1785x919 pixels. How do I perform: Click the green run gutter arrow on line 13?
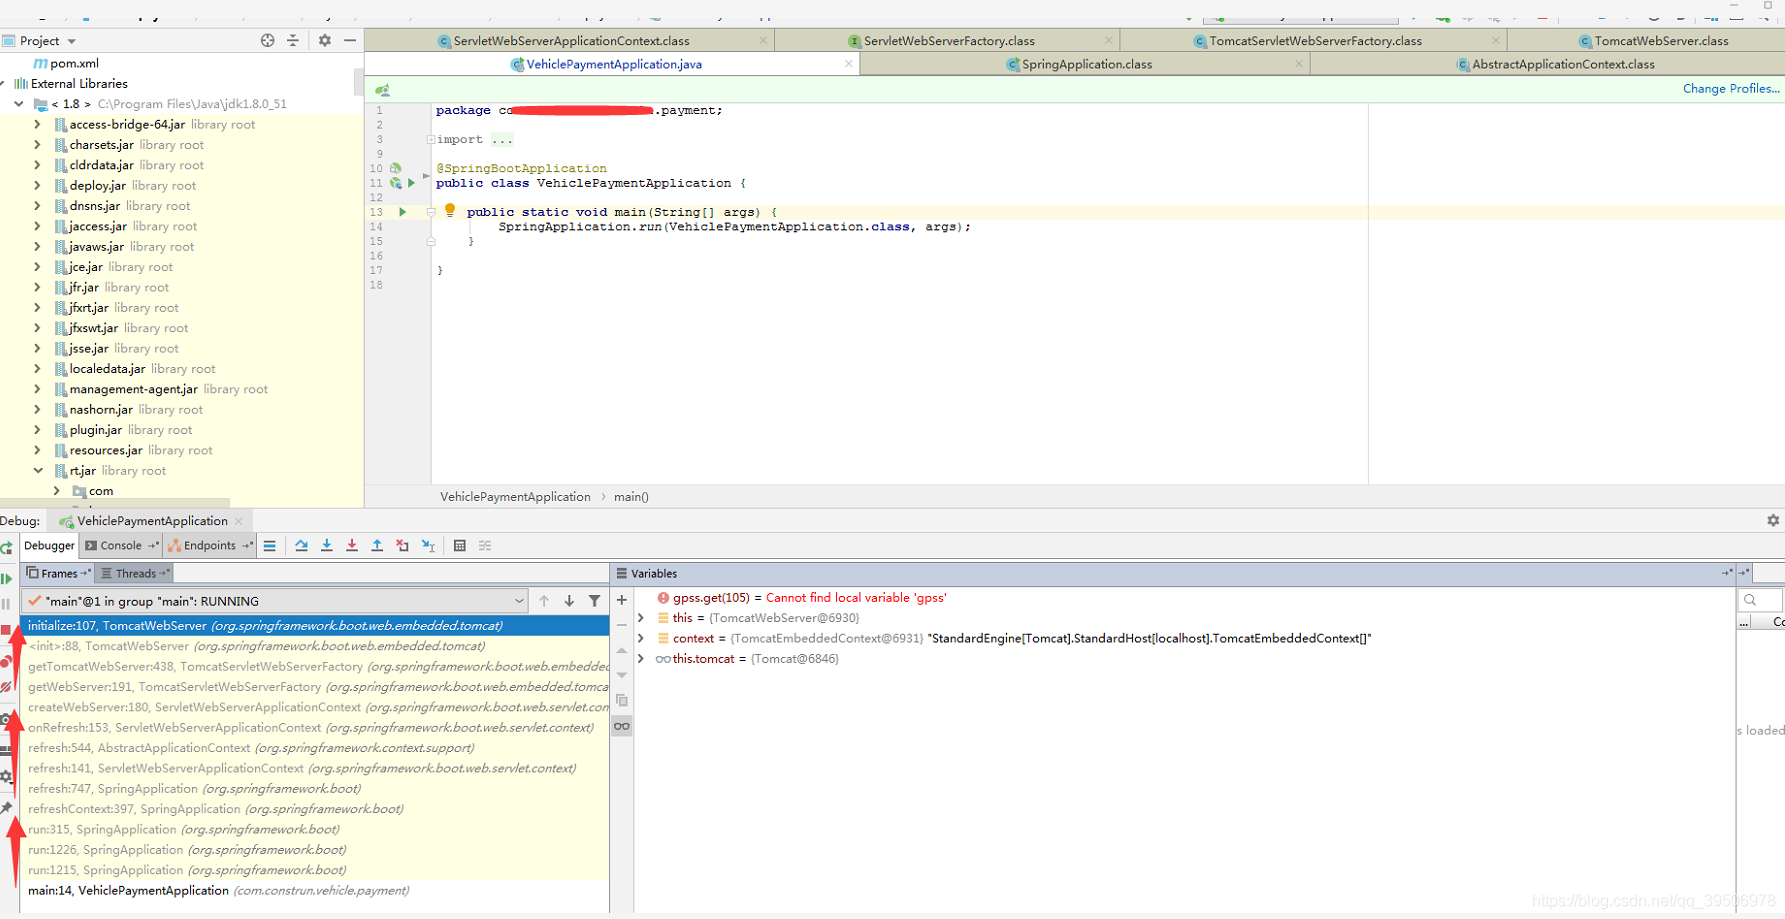(x=403, y=212)
